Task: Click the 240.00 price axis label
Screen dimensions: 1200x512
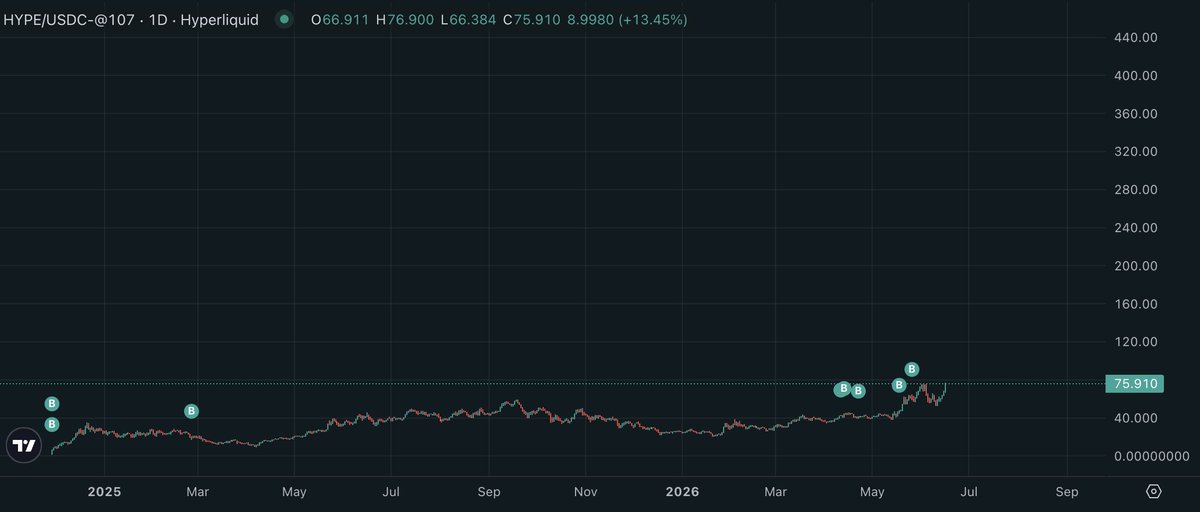Action: [1135, 228]
